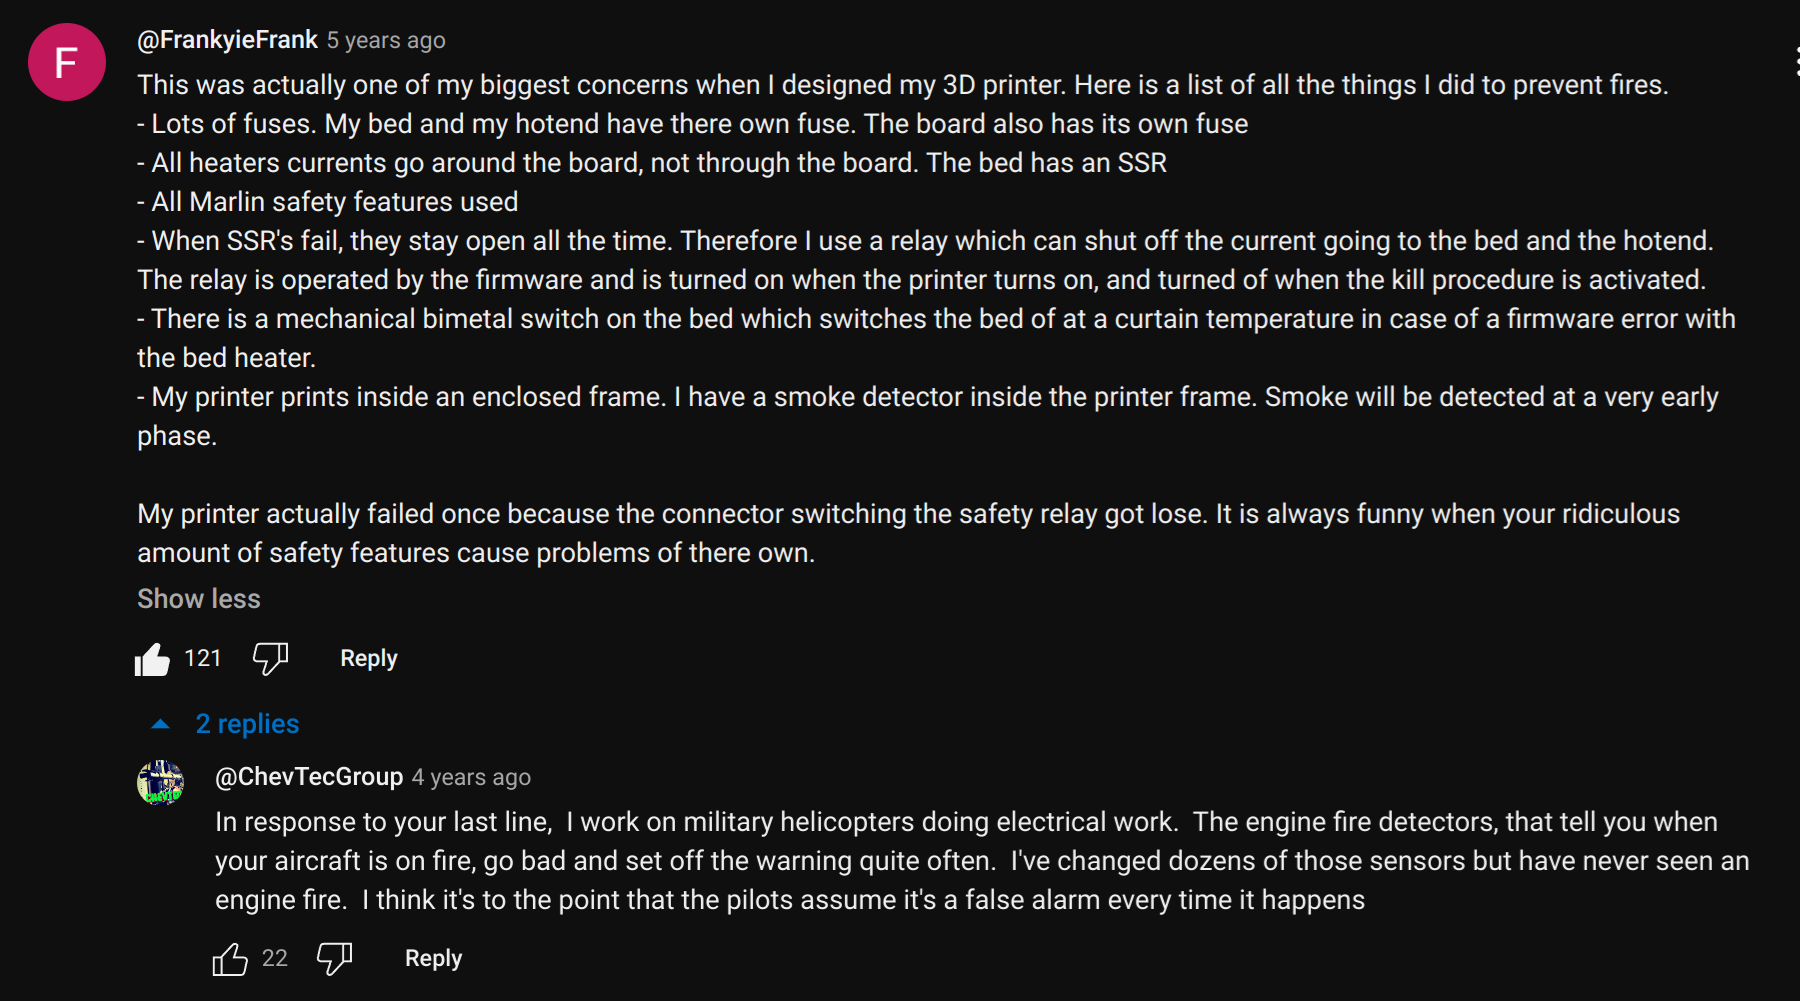The image size is (1800, 1001).
Task: Open FrankyieFrank's pink F avatar
Action: [67, 63]
